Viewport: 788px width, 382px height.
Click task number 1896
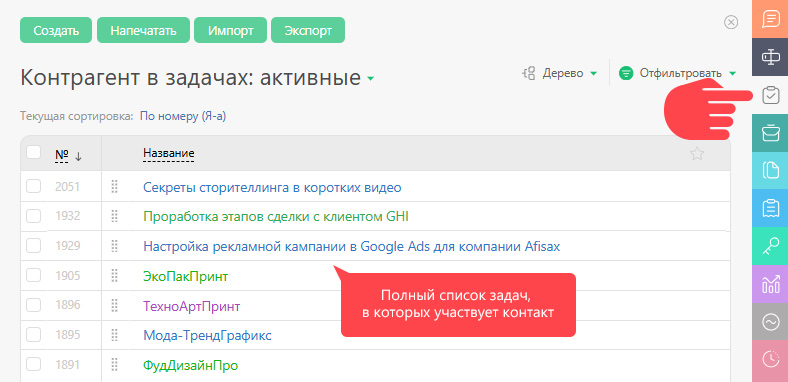coord(67,306)
